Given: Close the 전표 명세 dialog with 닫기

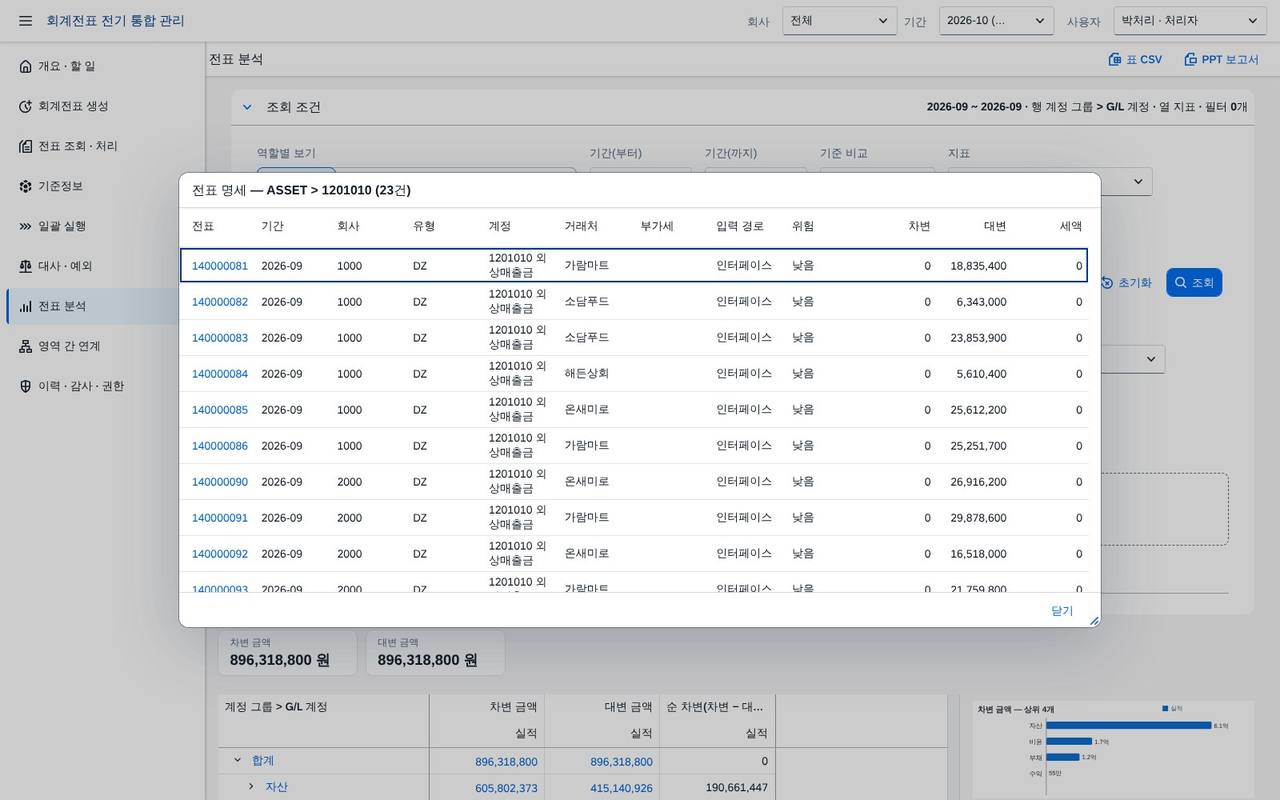Looking at the screenshot, I should [x=1062, y=611].
